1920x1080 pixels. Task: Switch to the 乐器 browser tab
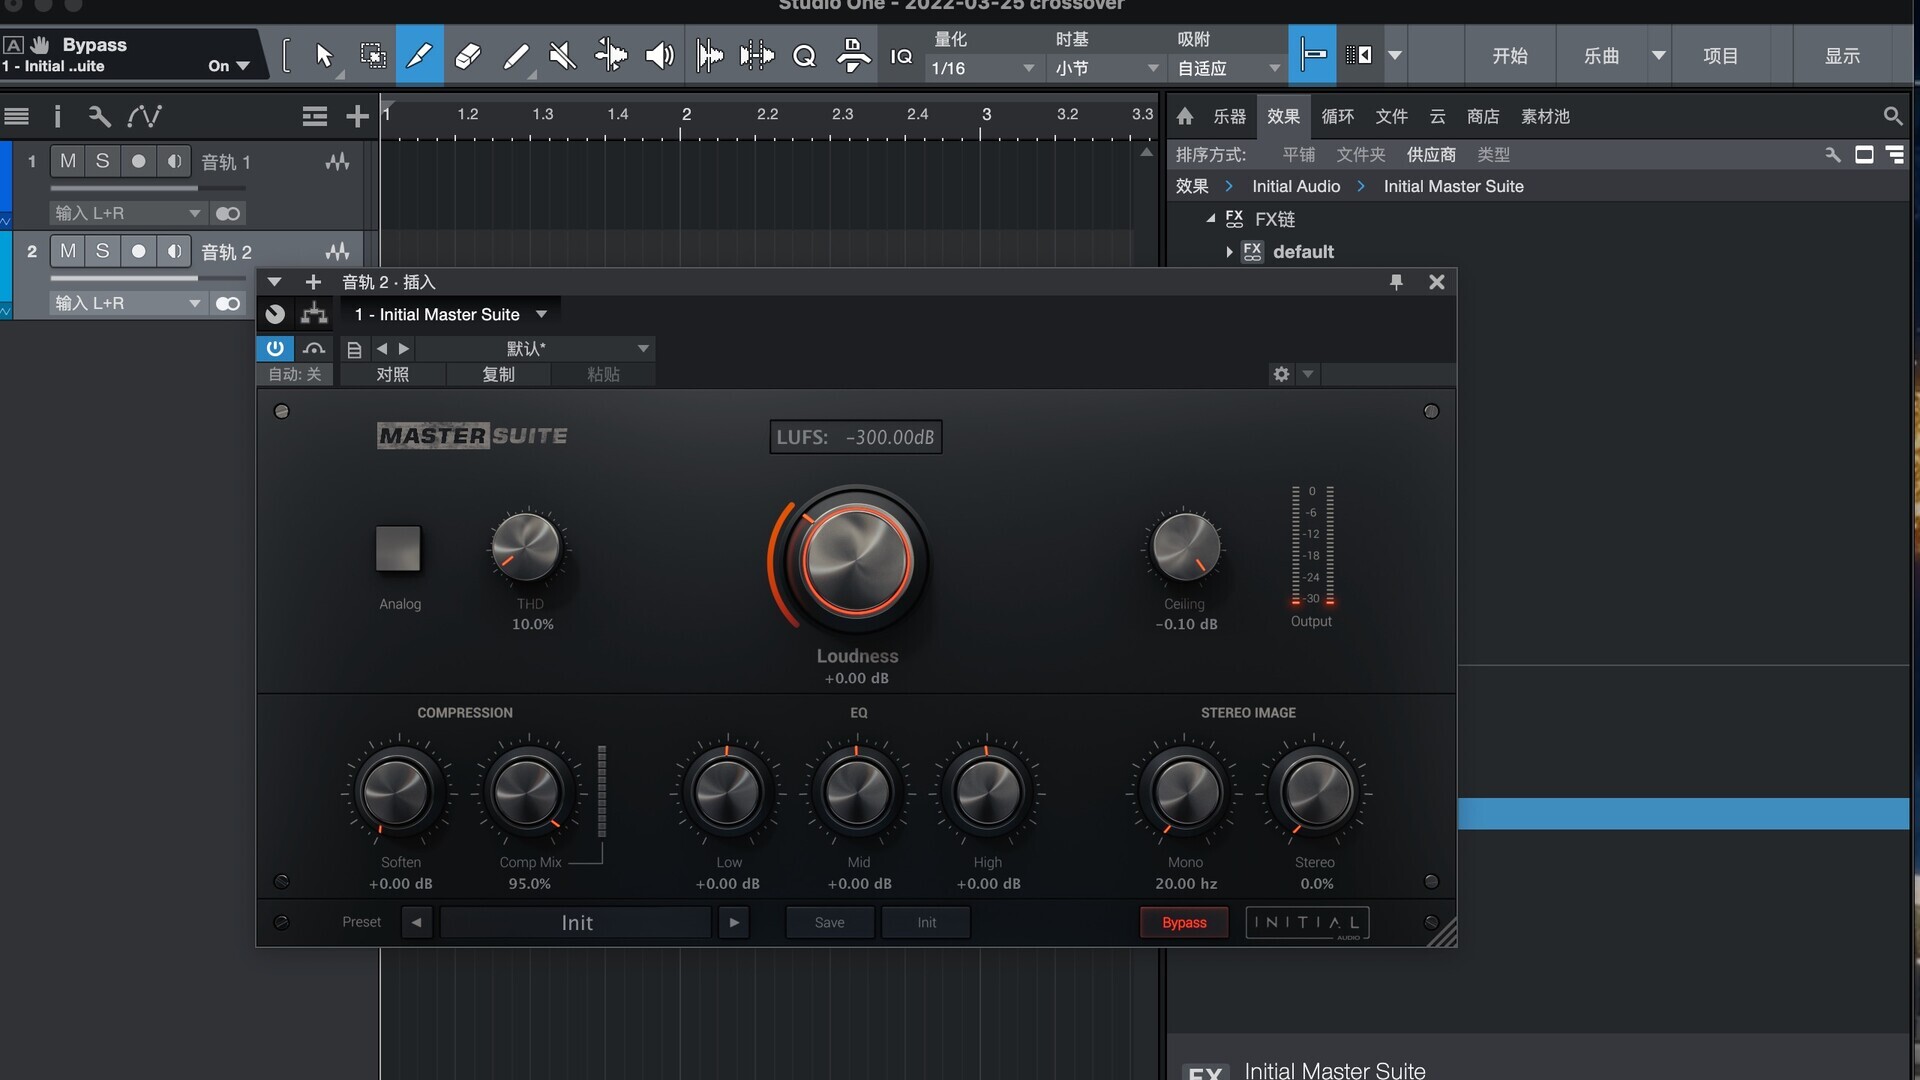[1229, 116]
